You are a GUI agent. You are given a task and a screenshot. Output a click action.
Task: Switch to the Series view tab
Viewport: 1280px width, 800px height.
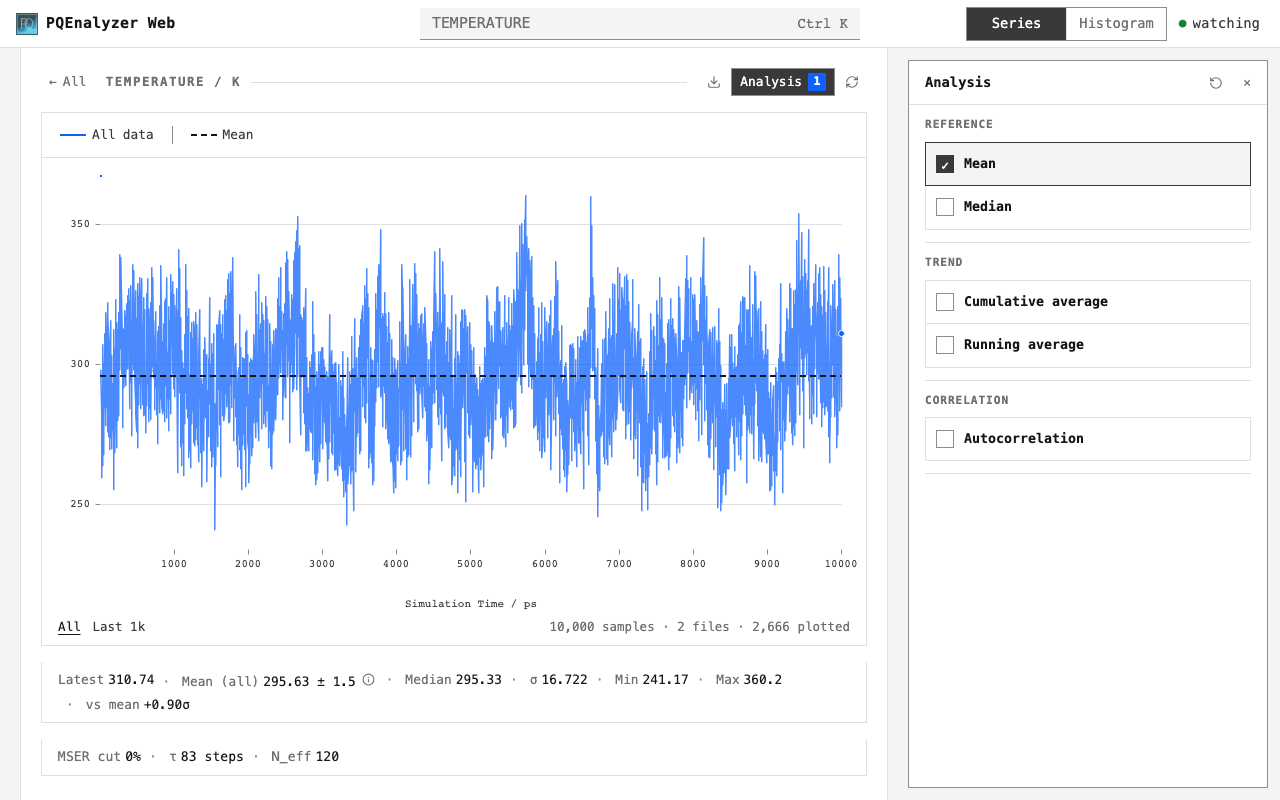(x=1016, y=24)
